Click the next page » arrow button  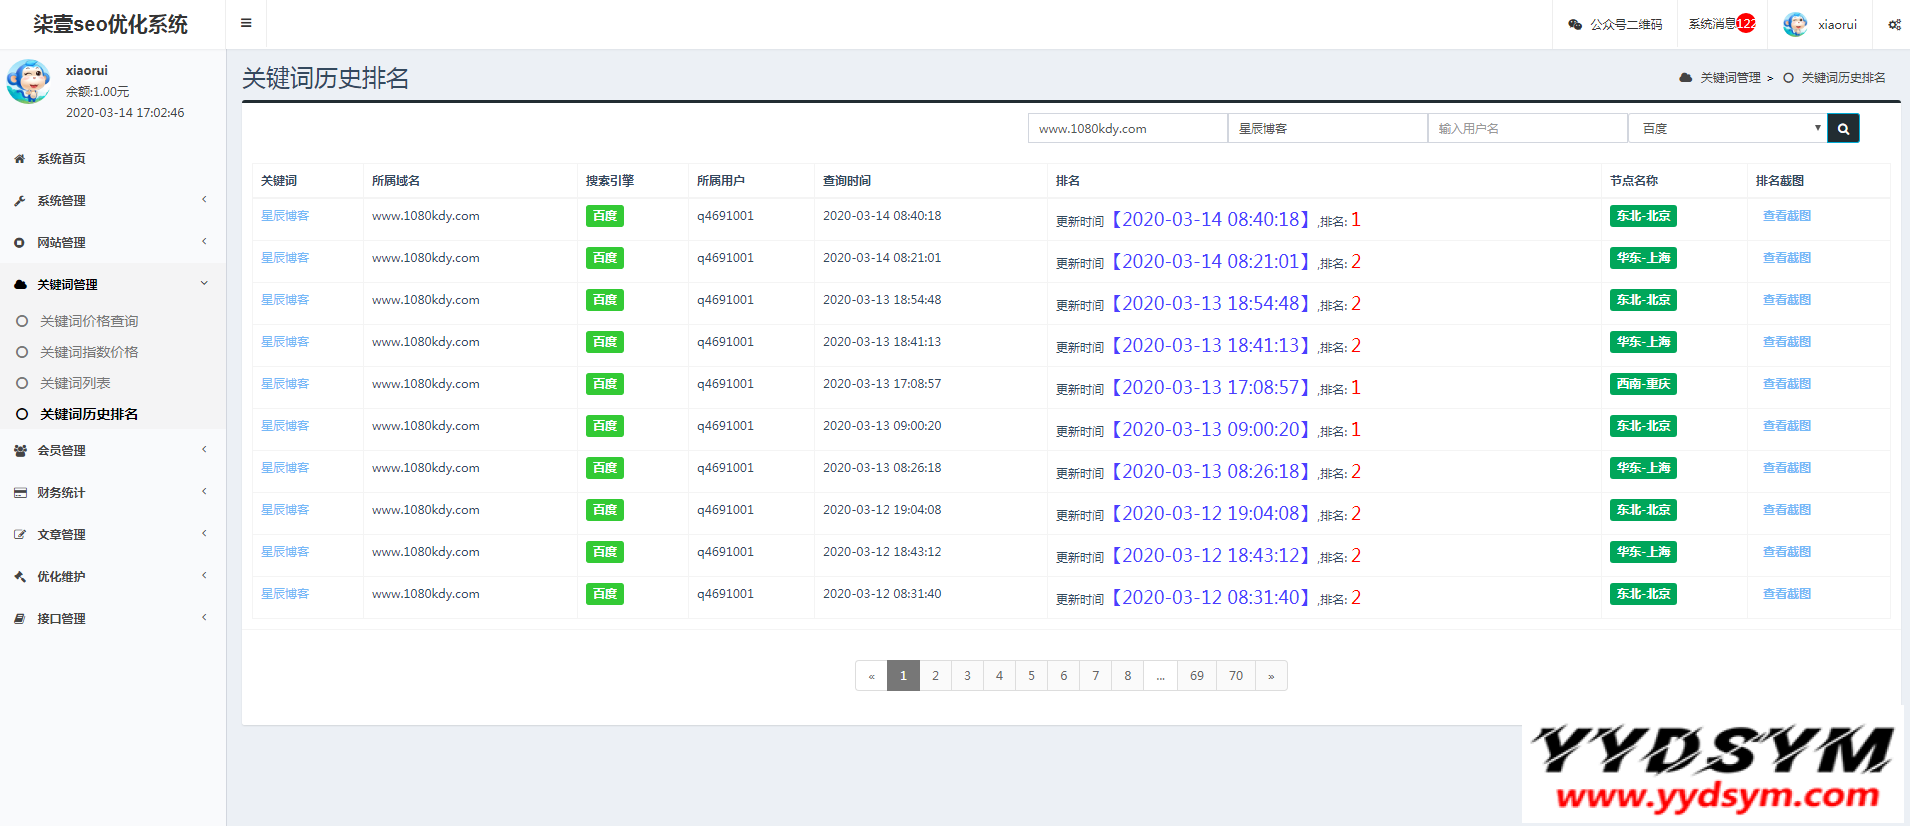1271,676
